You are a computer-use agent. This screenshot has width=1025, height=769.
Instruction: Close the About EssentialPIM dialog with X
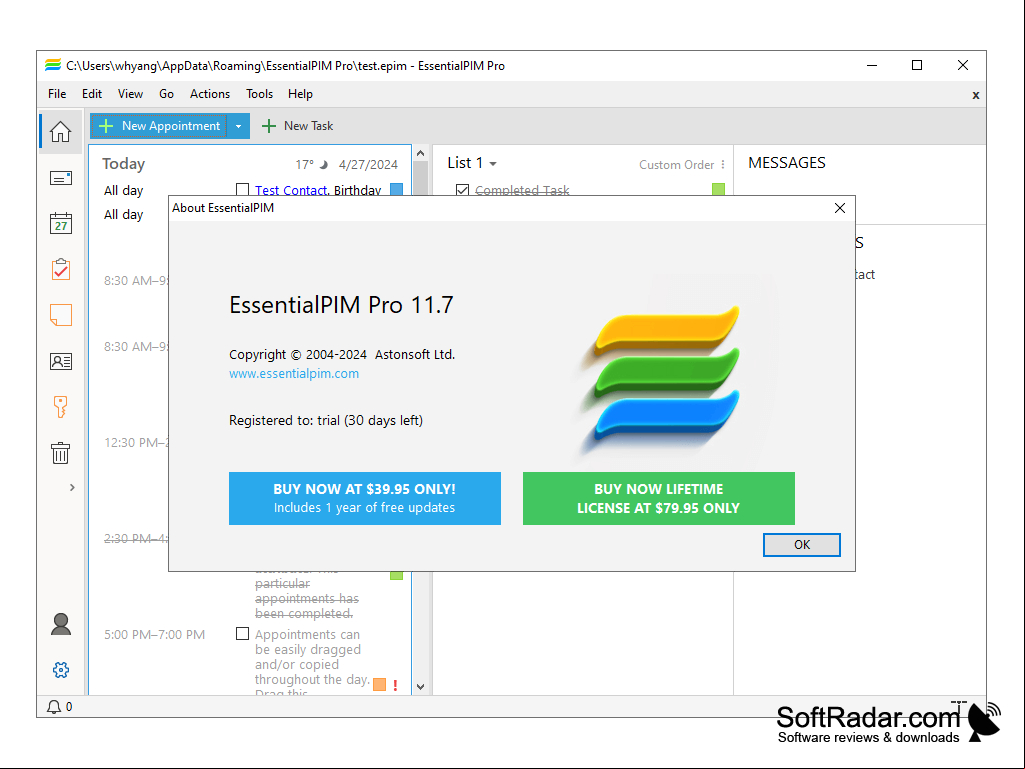(x=840, y=208)
